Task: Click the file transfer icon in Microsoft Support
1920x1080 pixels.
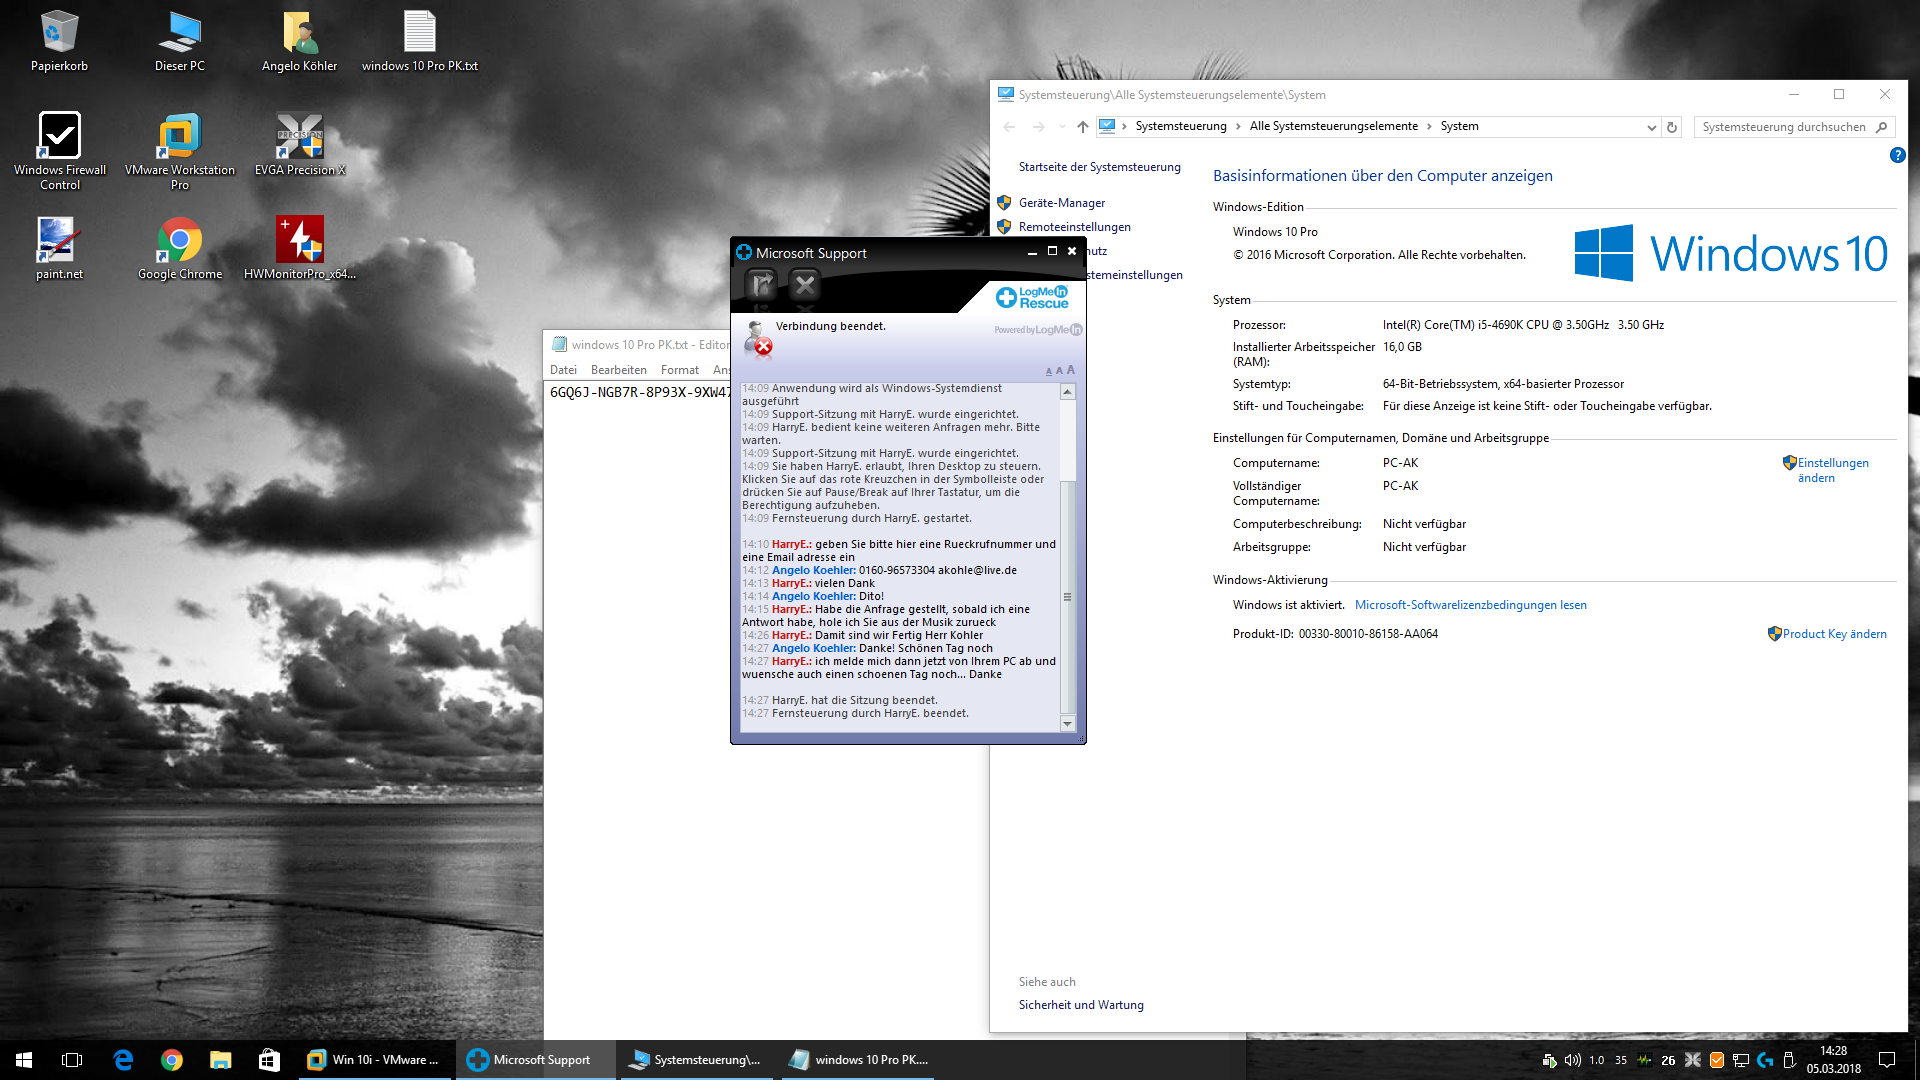Action: pyautogui.click(x=761, y=286)
